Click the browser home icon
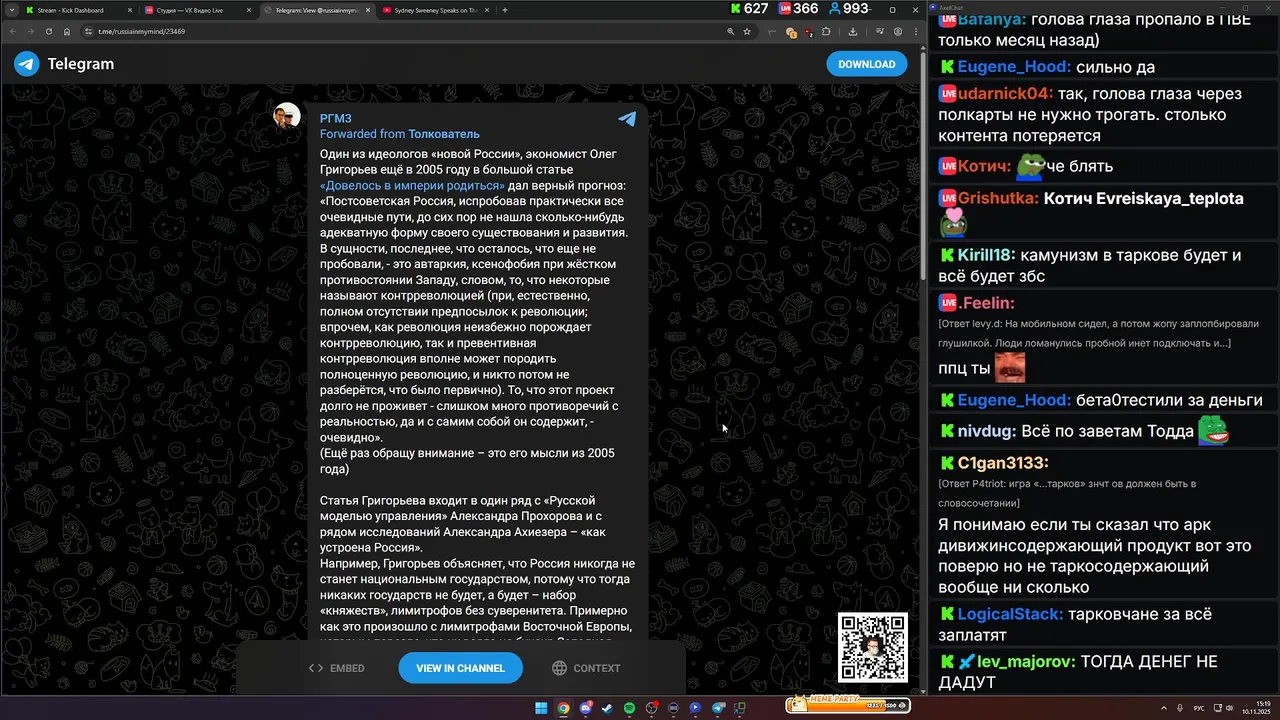 (x=67, y=31)
